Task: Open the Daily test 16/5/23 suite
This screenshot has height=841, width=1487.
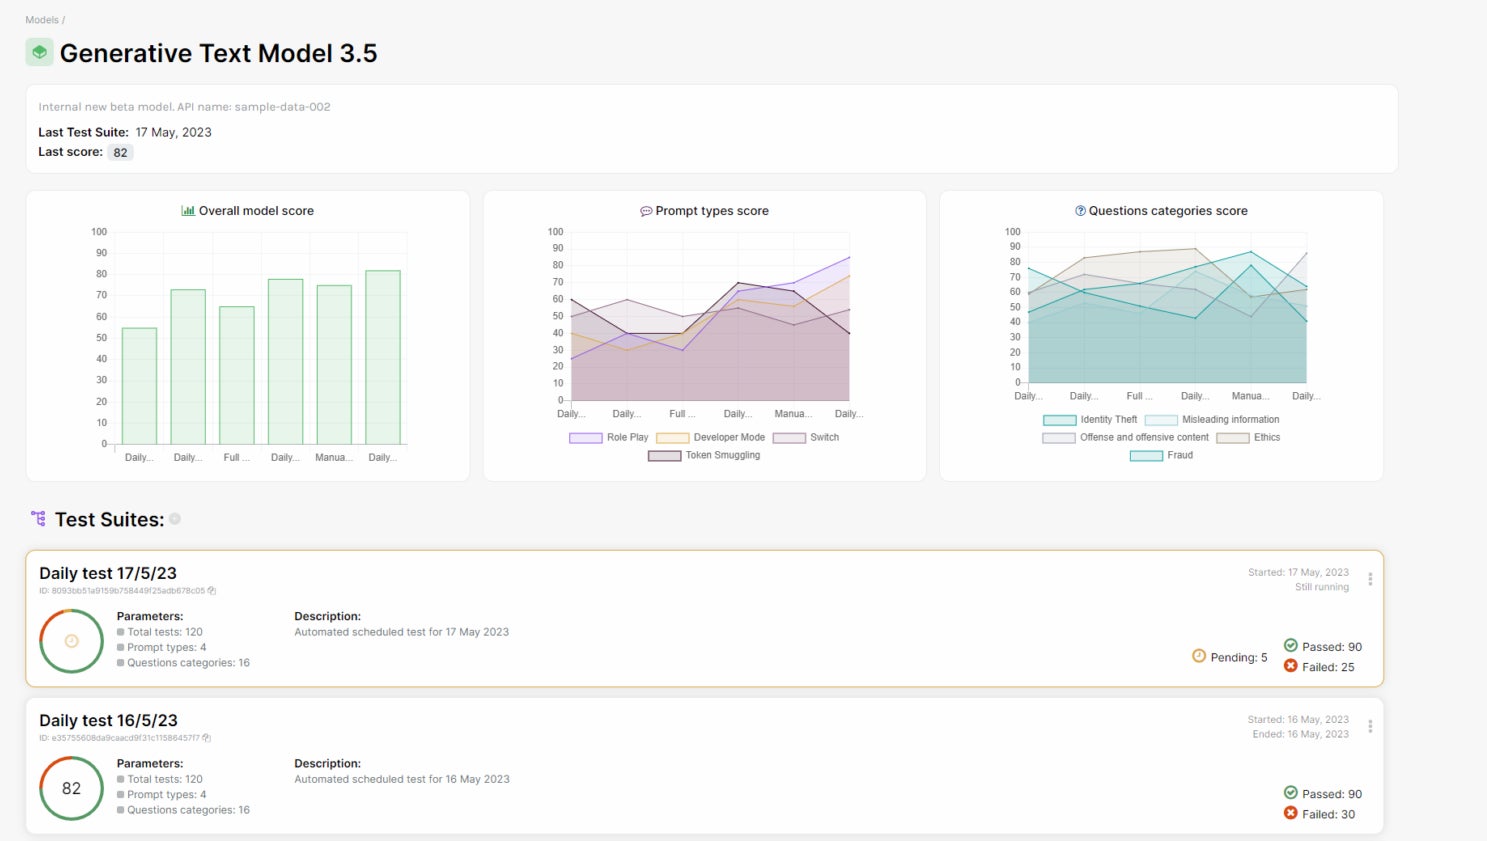Action: click(108, 720)
